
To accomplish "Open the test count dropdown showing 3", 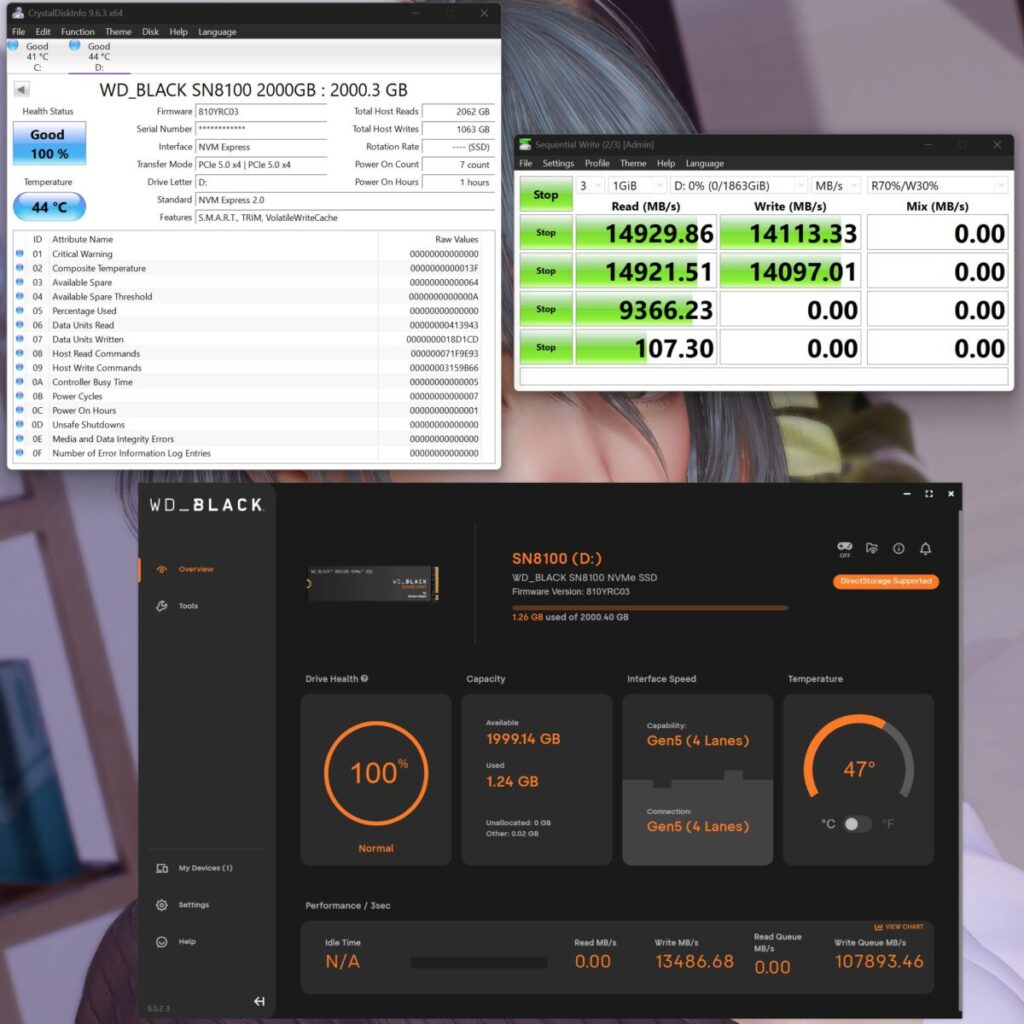I will click(590, 185).
